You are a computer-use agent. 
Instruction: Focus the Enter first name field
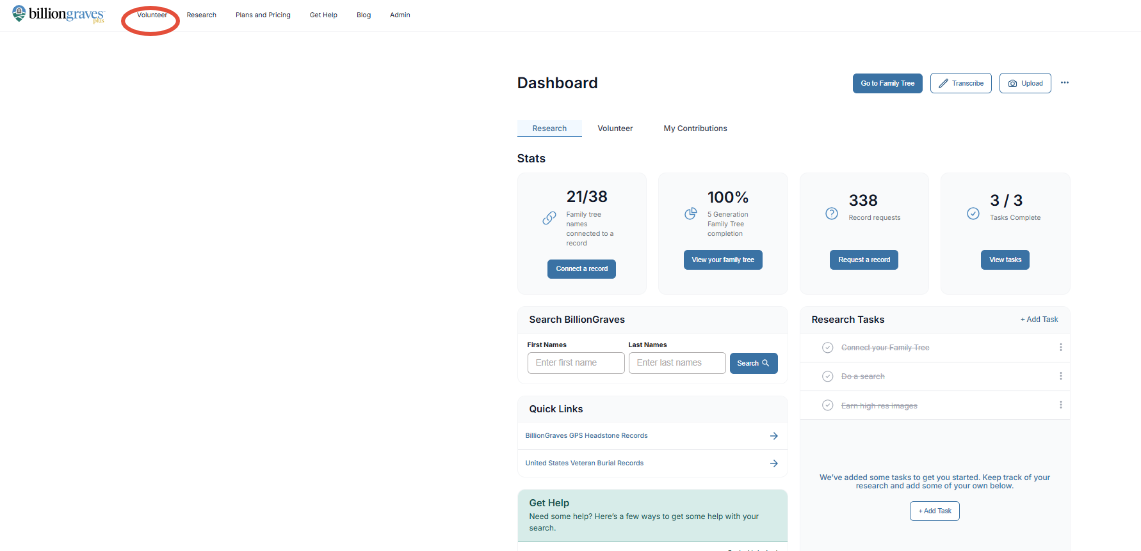pyautogui.click(x=576, y=362)
